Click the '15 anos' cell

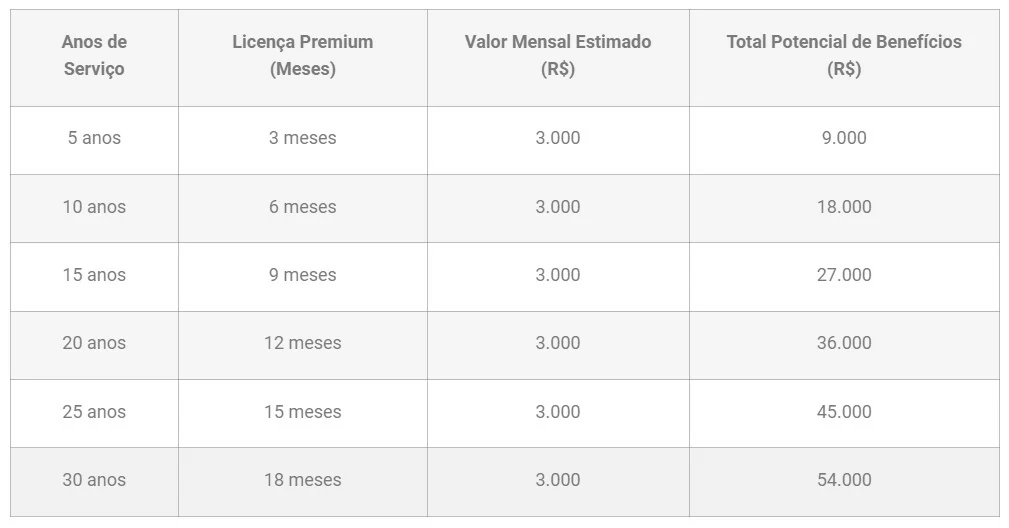tap(94, 275)
